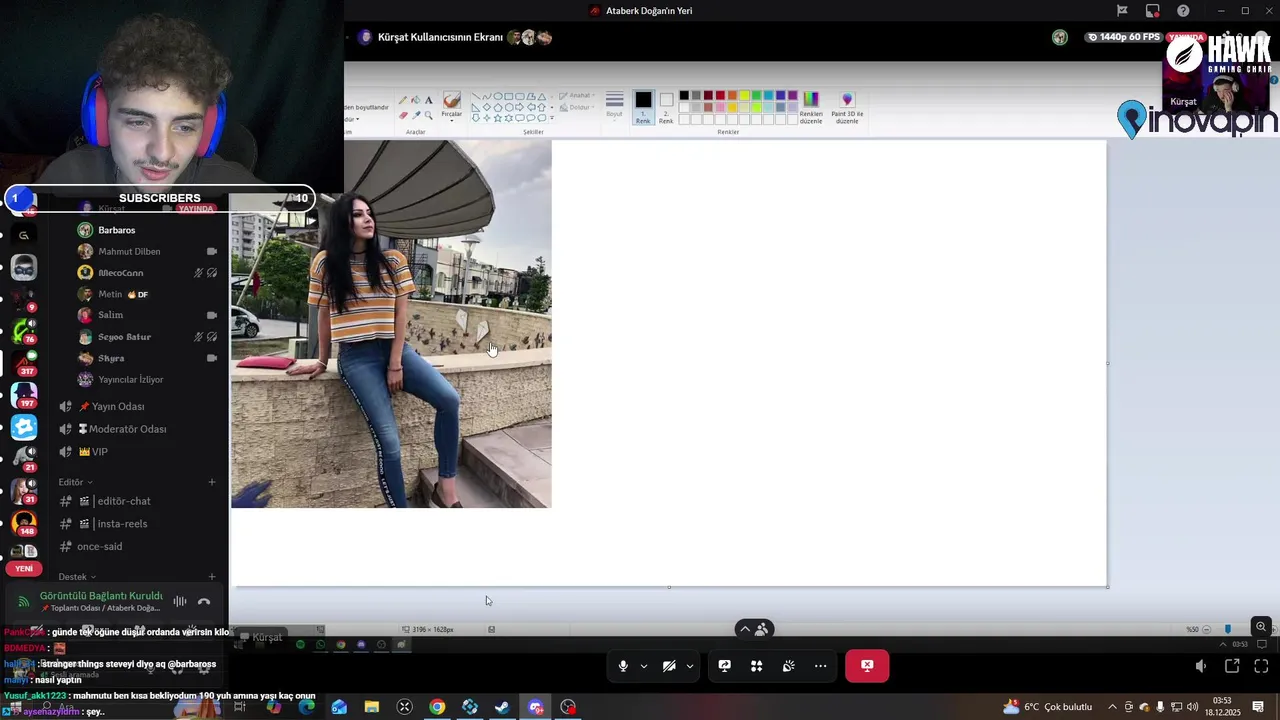Screen dimensions: 1280x720
Task: Open the help icon in title bar
Action: [1184, 11]
